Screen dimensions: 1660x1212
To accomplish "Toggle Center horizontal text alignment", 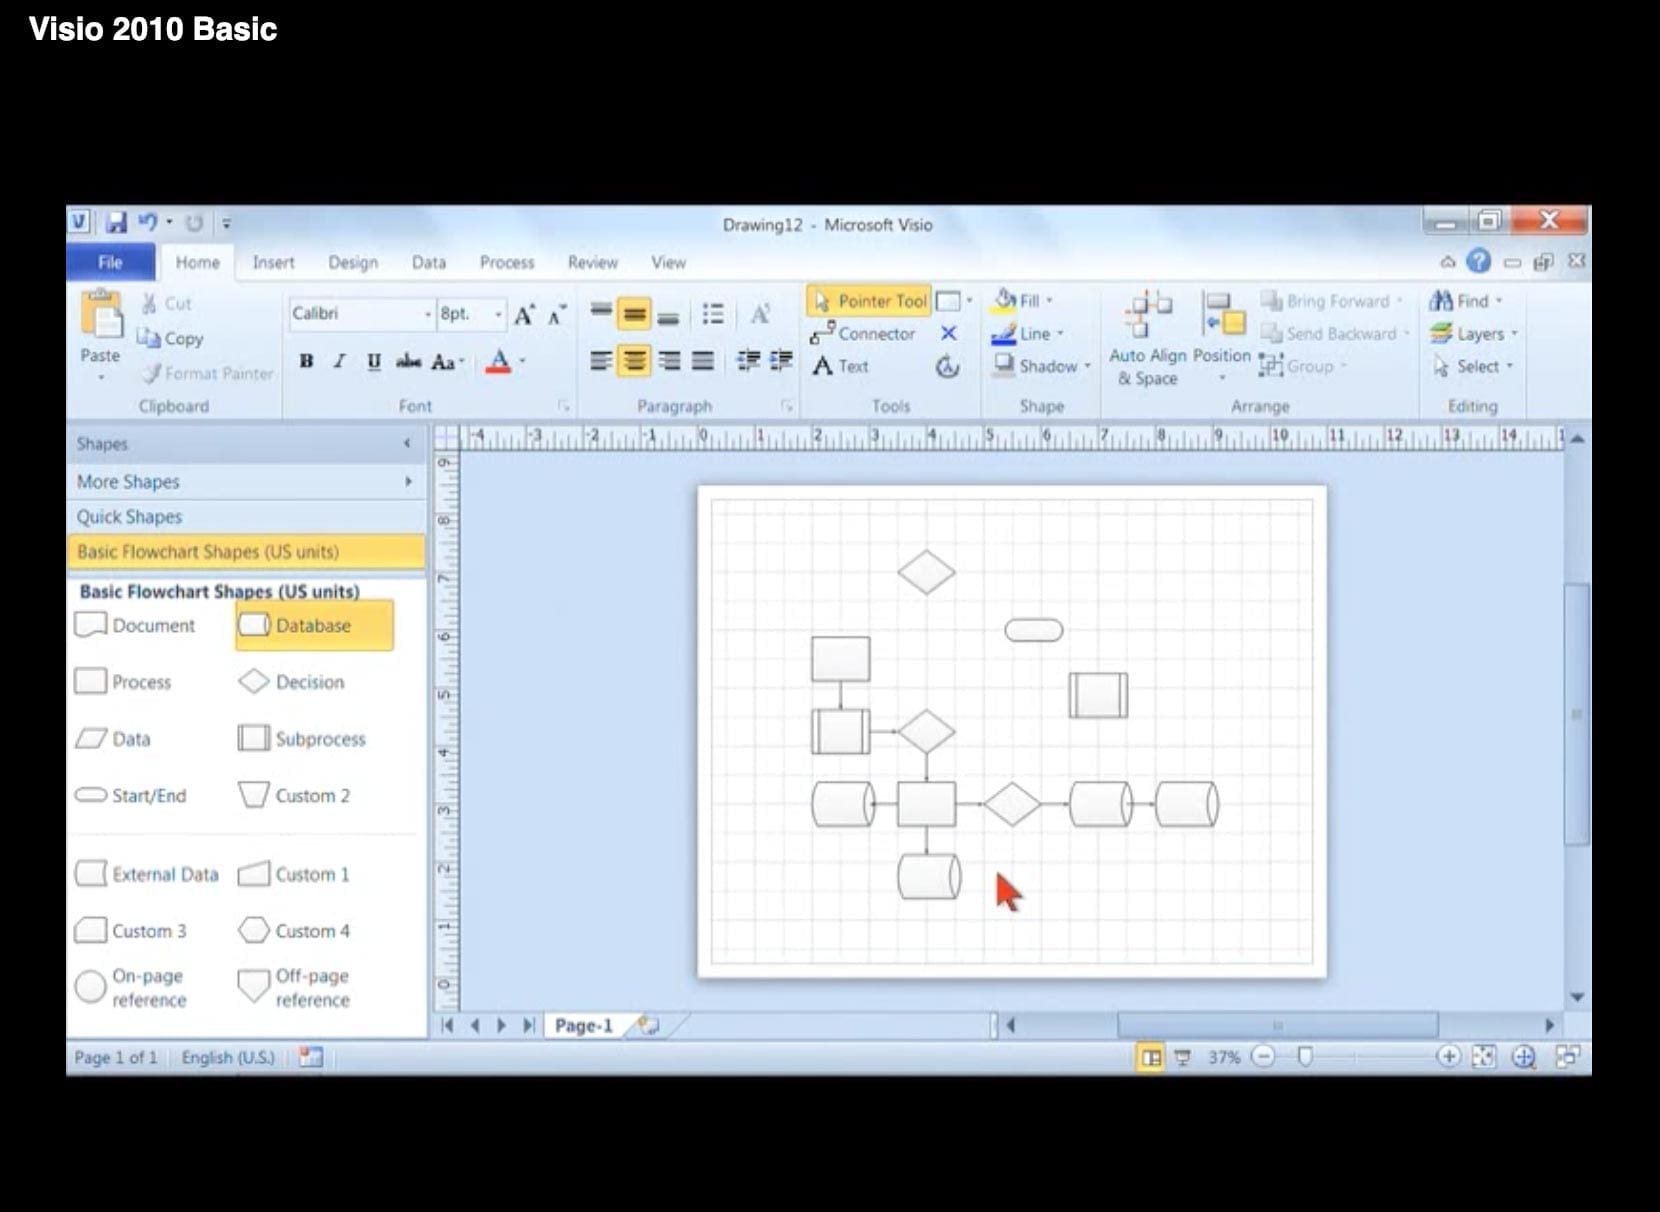I will click(634, 361).
